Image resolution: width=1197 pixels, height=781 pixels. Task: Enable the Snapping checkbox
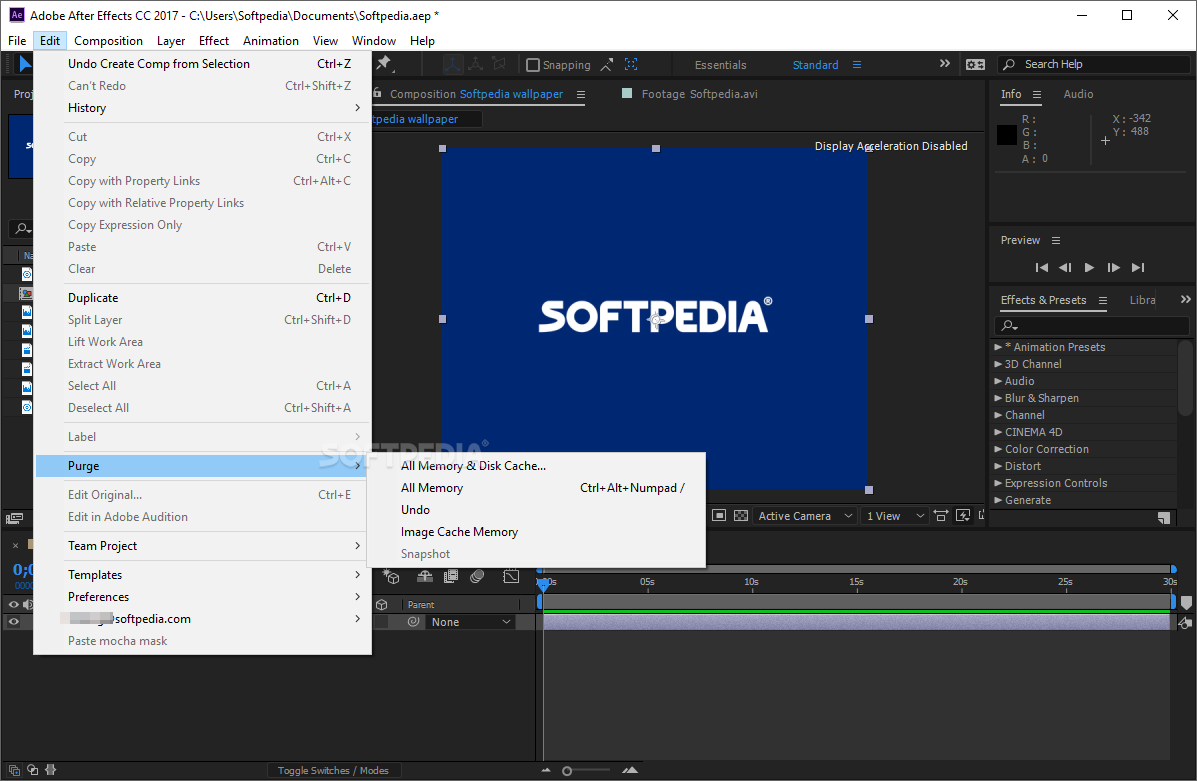(533, 65)
